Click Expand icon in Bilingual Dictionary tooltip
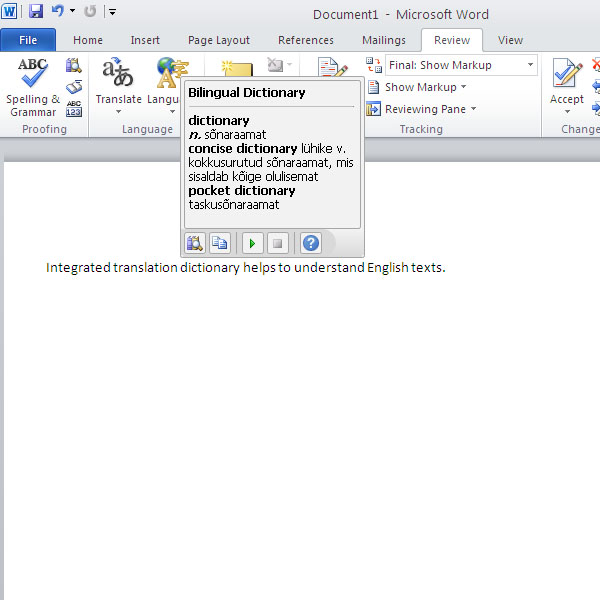 195,243
